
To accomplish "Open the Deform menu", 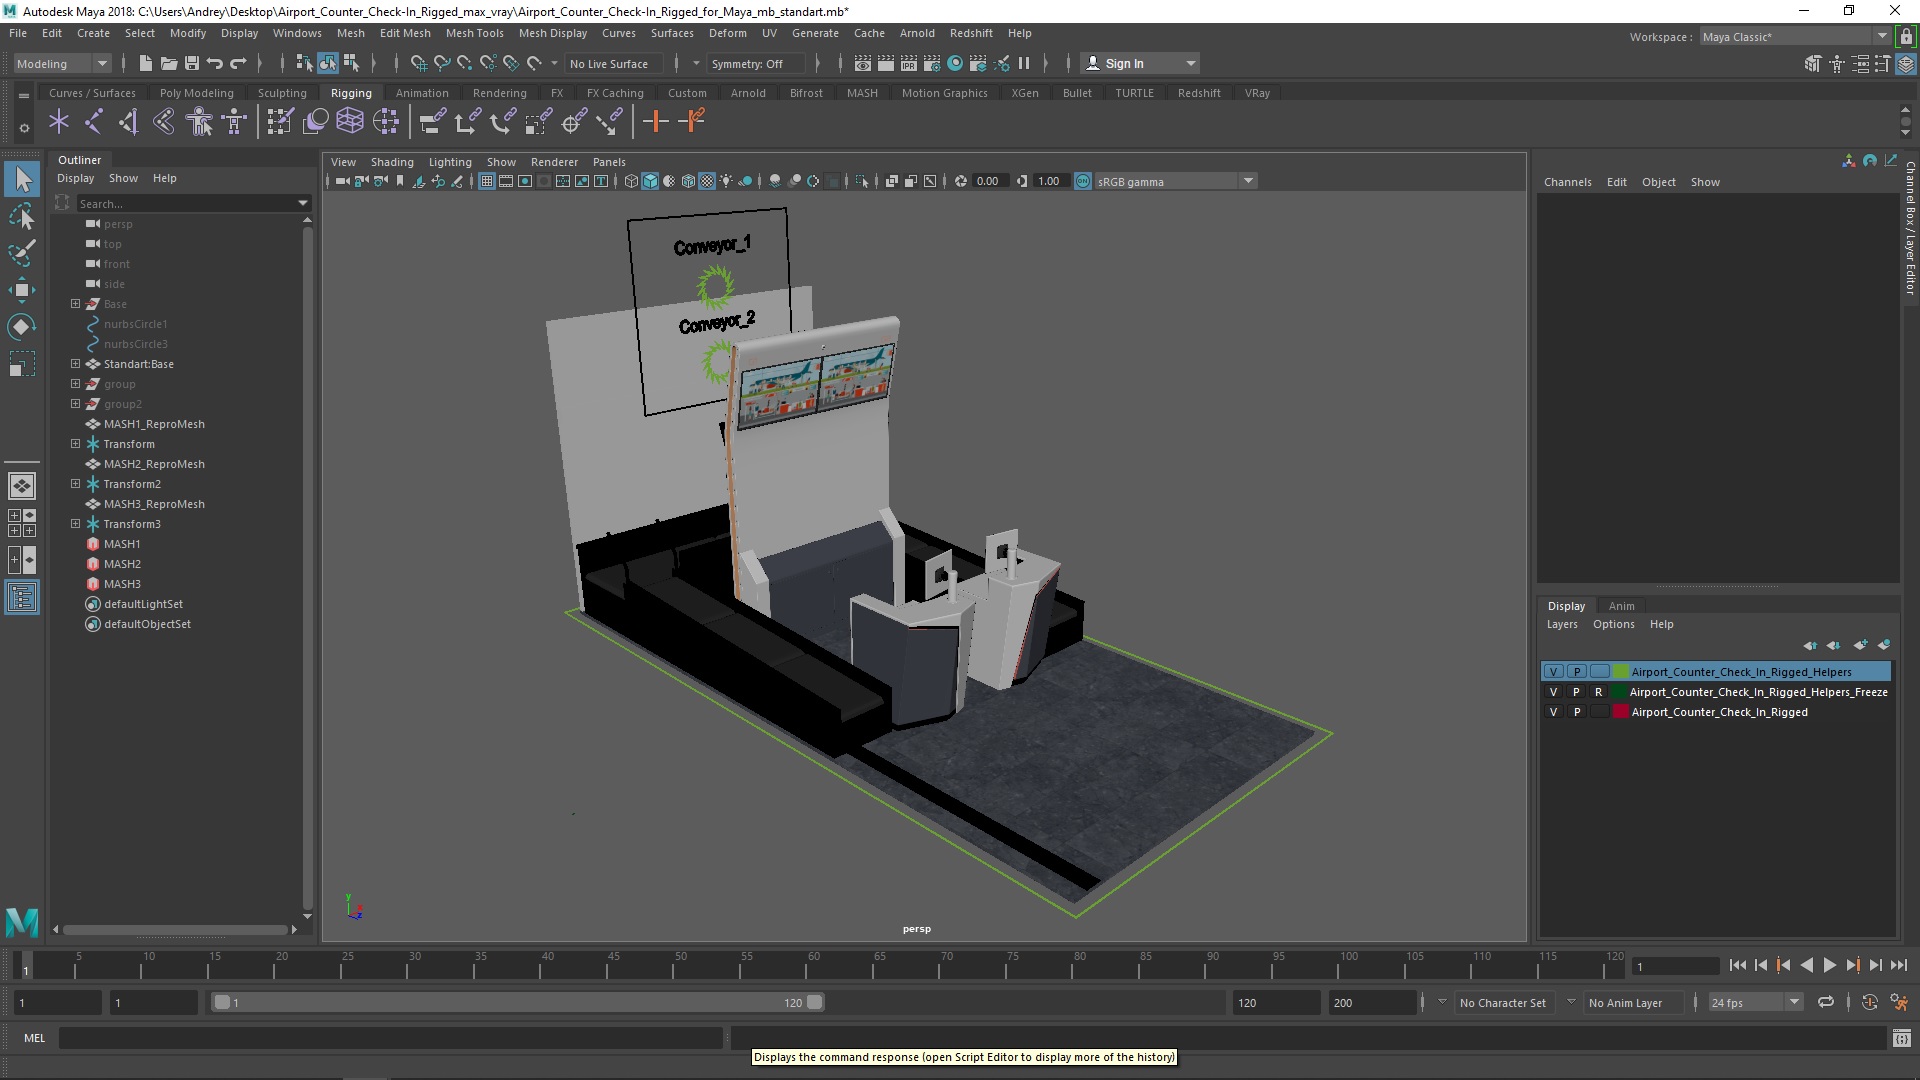I will click(x=727, y=33).
